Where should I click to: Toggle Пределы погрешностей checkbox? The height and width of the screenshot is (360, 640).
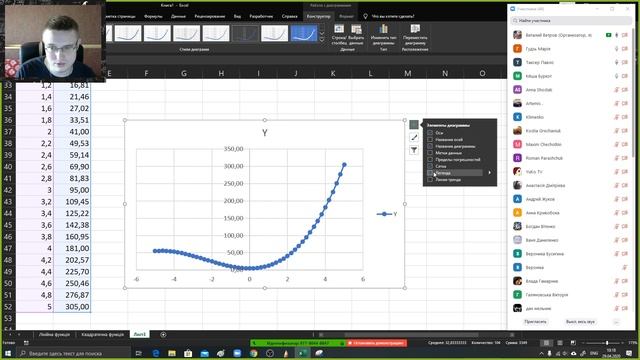[x=430, y=160]
